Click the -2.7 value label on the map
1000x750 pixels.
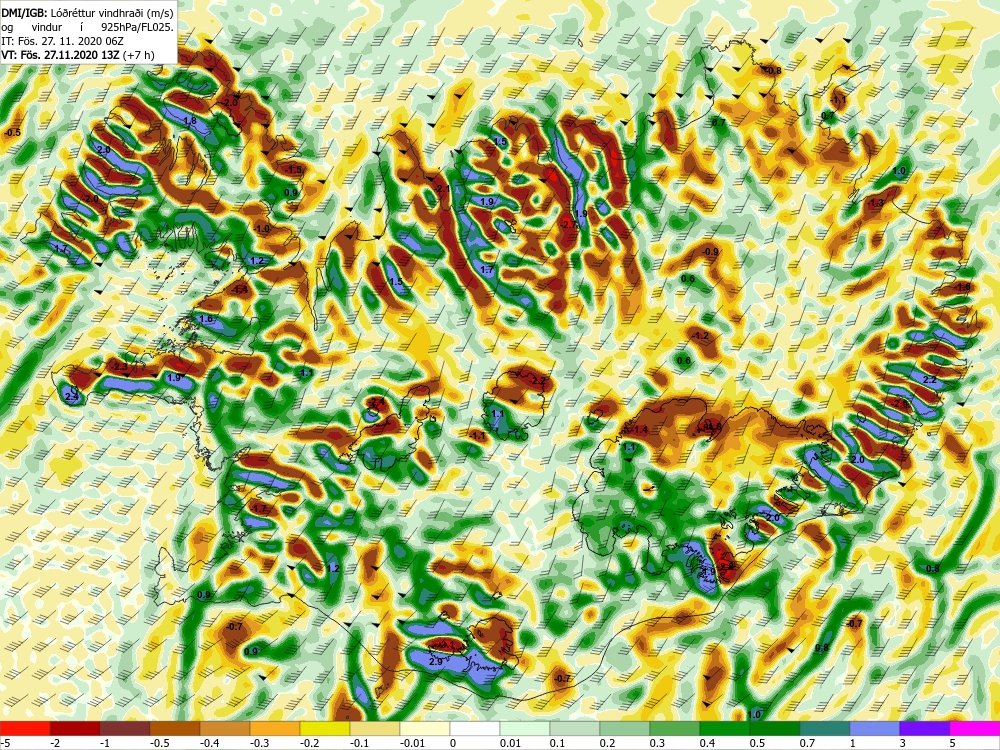570,224
